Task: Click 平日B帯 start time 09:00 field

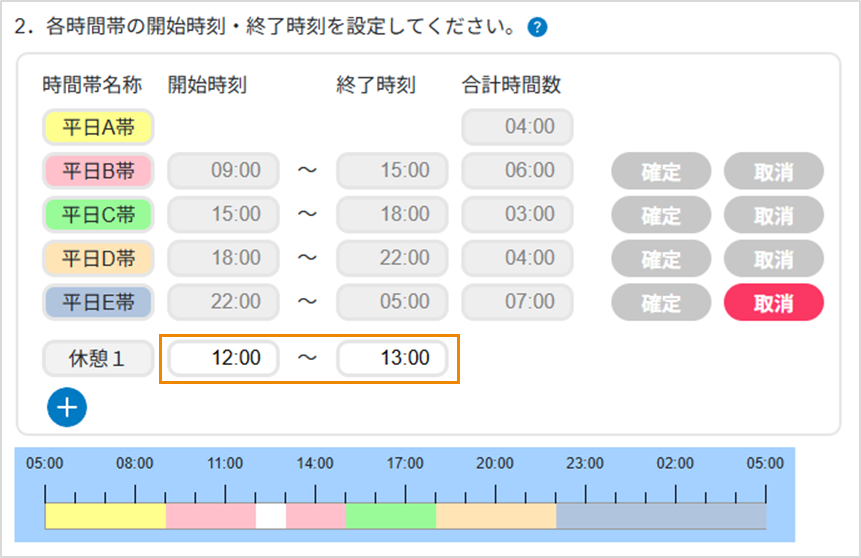Action: 223,170
